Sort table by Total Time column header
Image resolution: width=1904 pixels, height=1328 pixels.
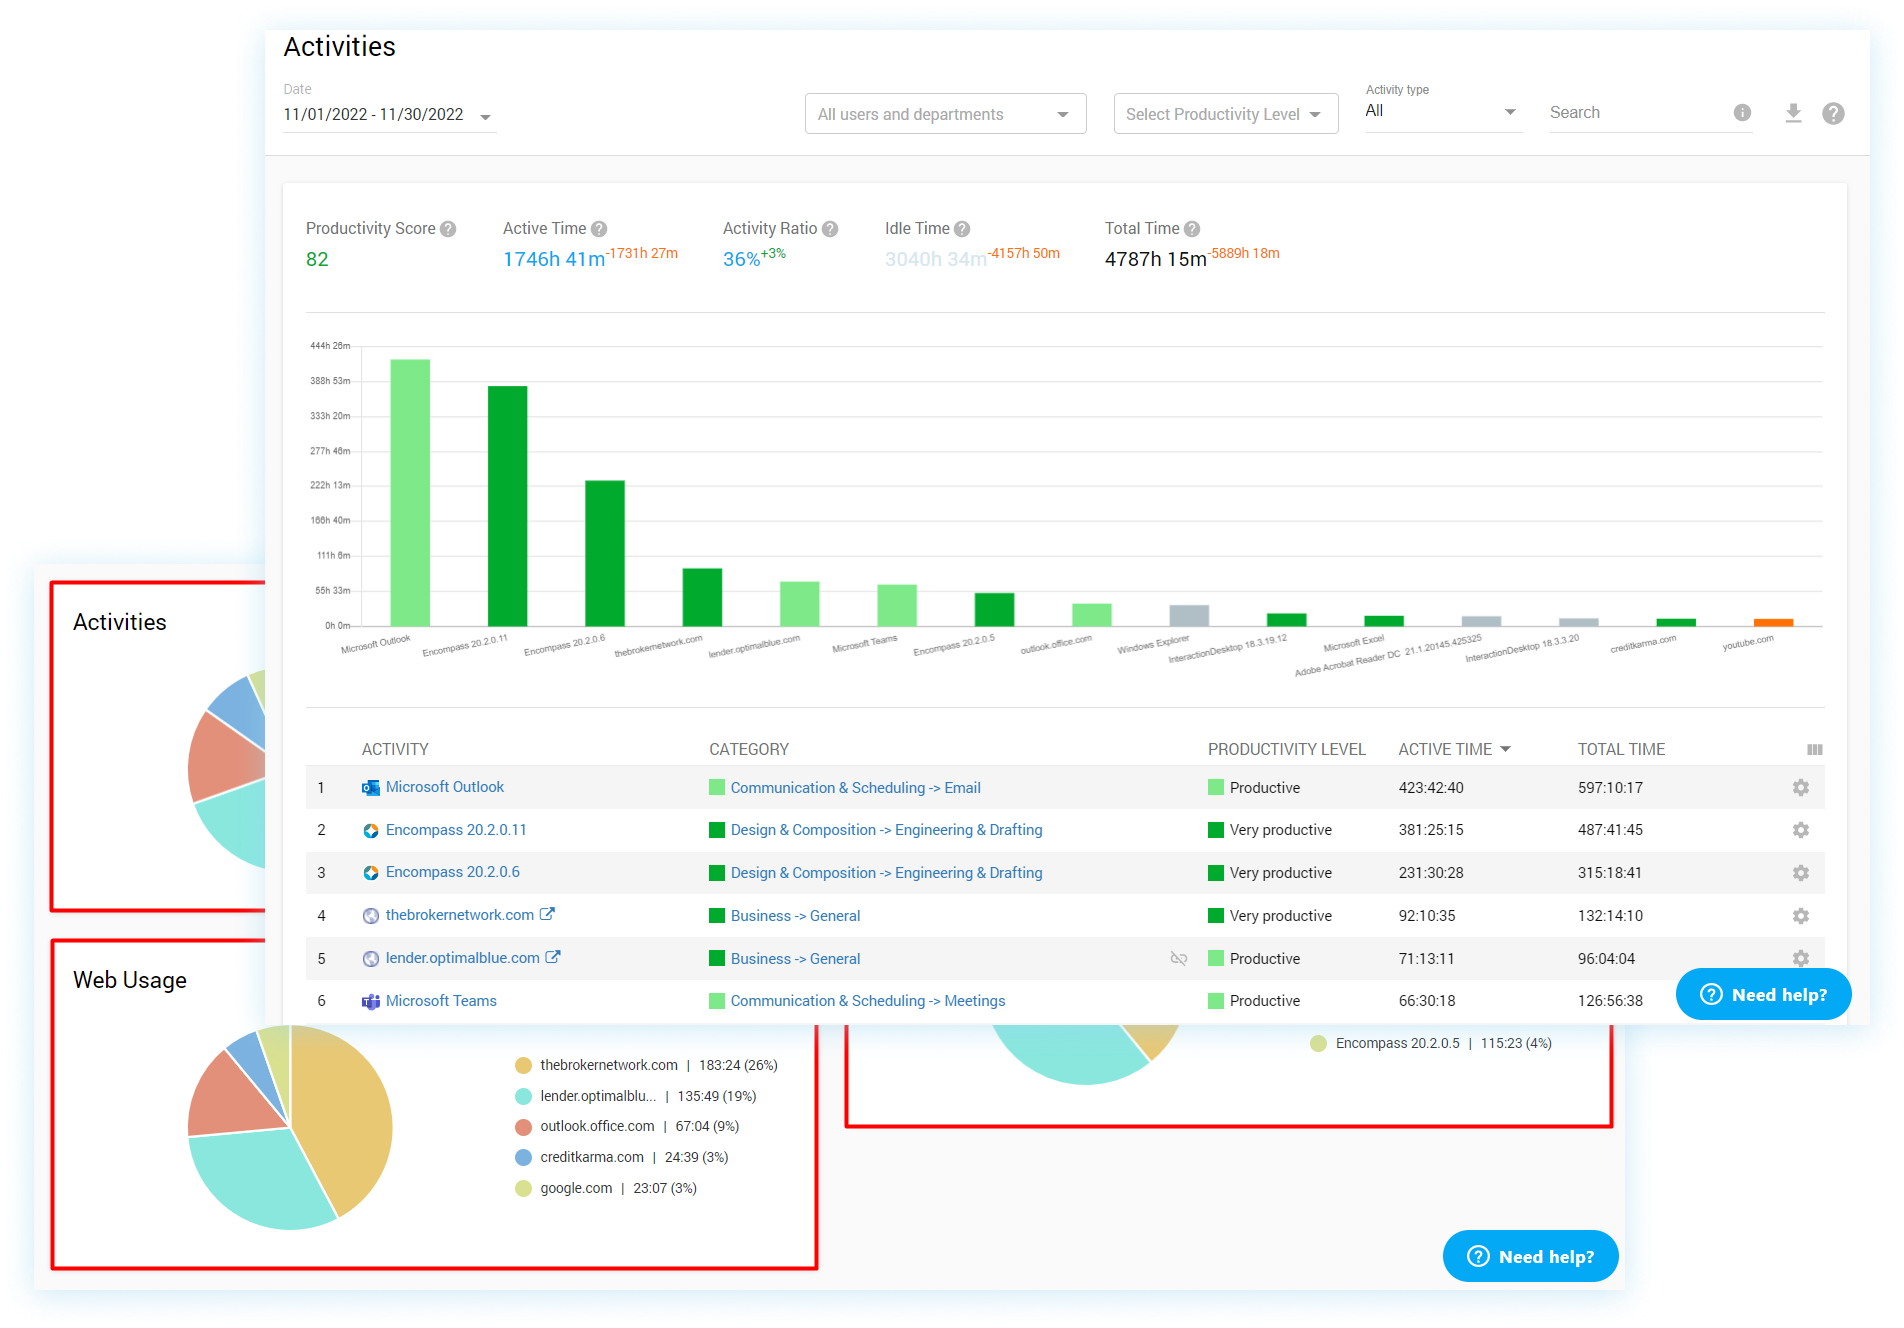pyautogui.click(x=1621, y=750)
